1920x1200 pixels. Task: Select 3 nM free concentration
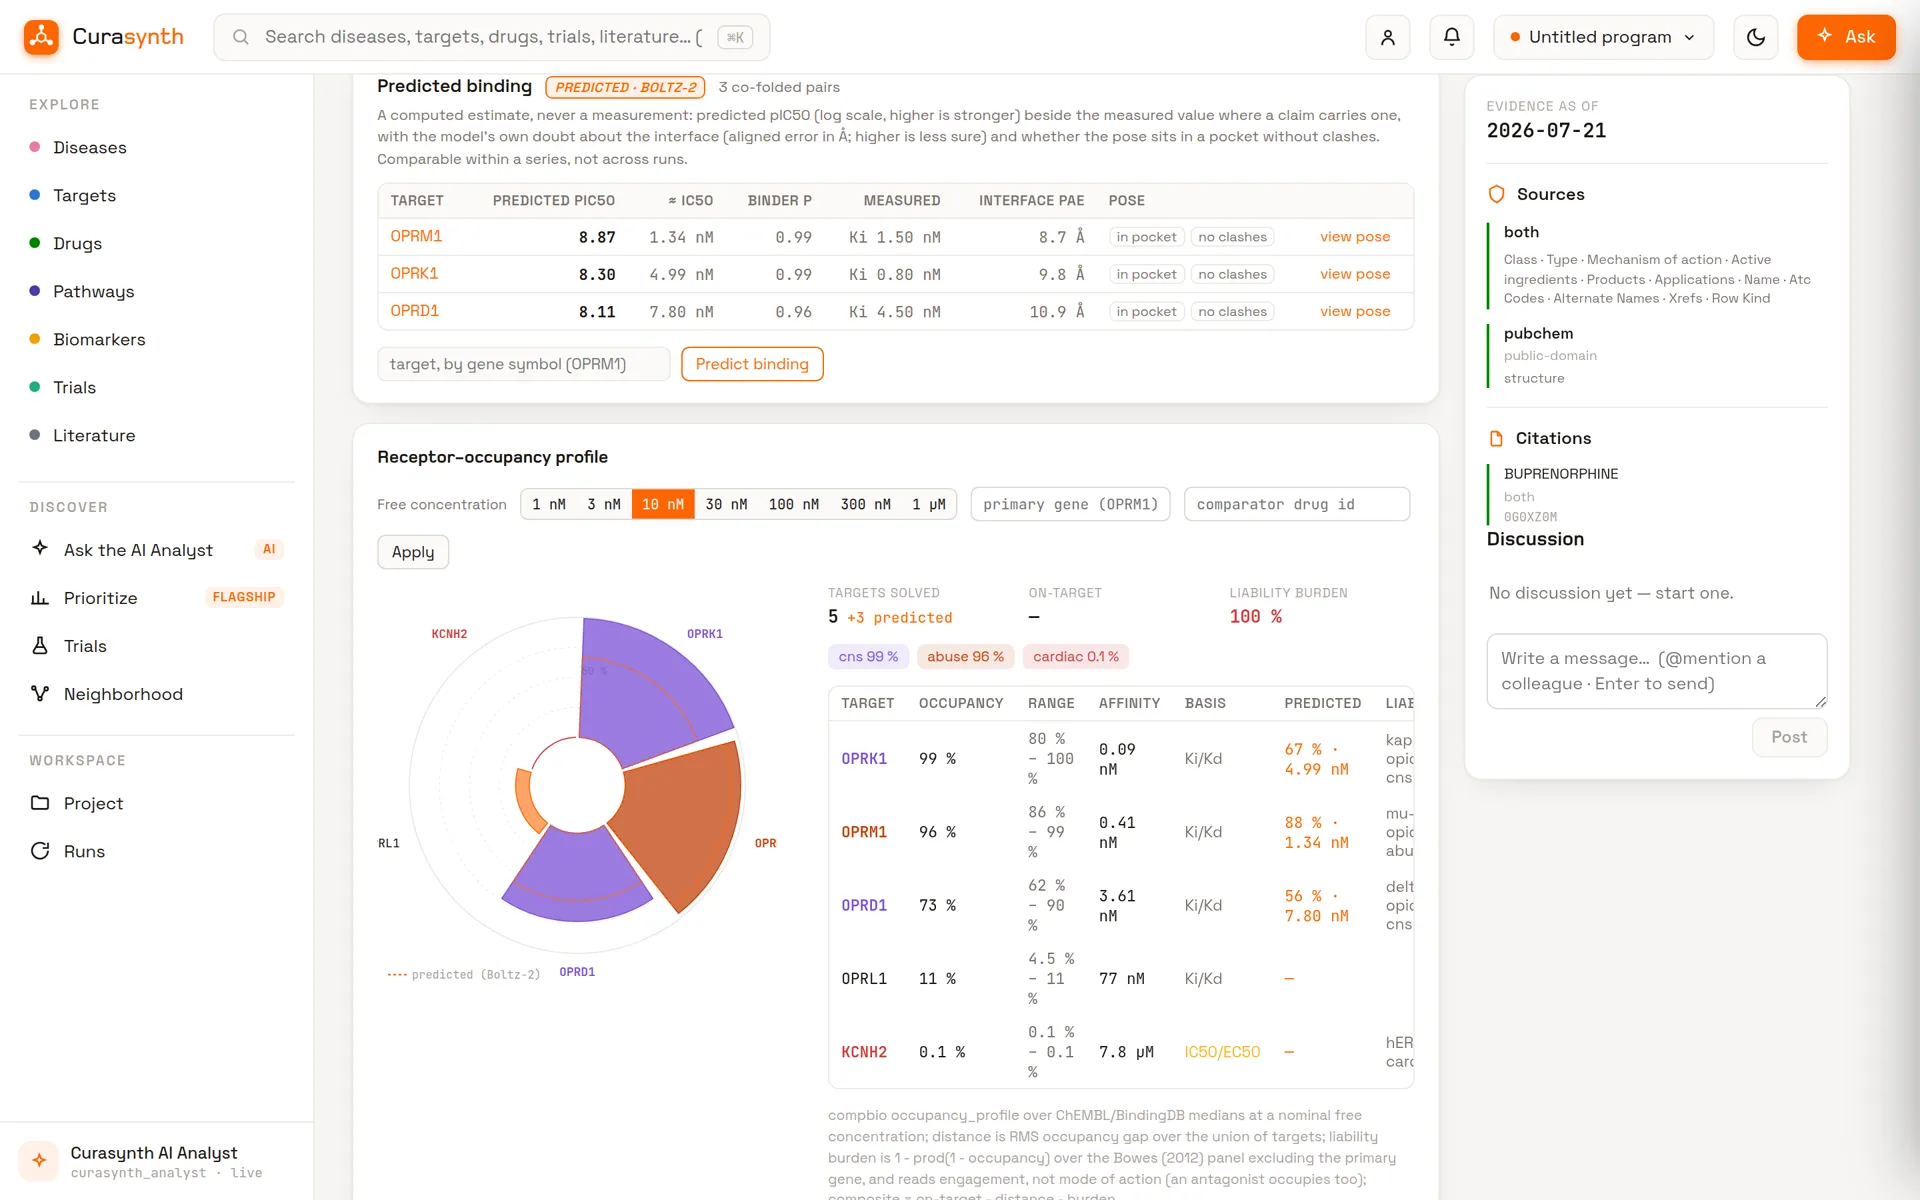604,504
